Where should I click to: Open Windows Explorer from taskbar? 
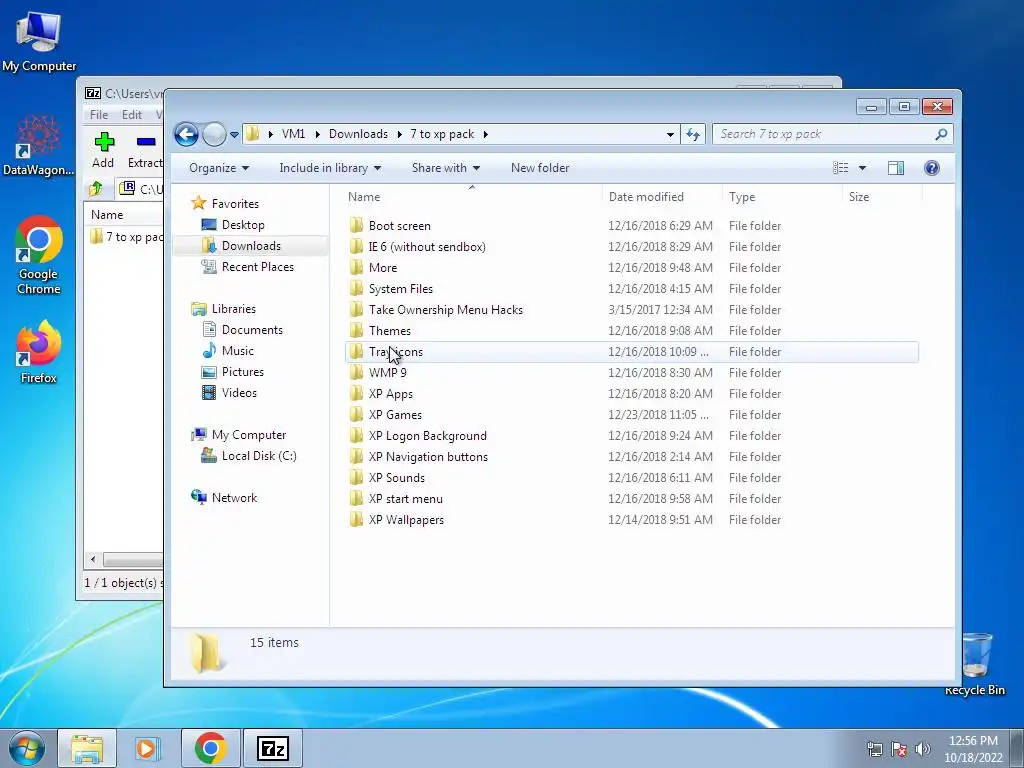[87, 748]
